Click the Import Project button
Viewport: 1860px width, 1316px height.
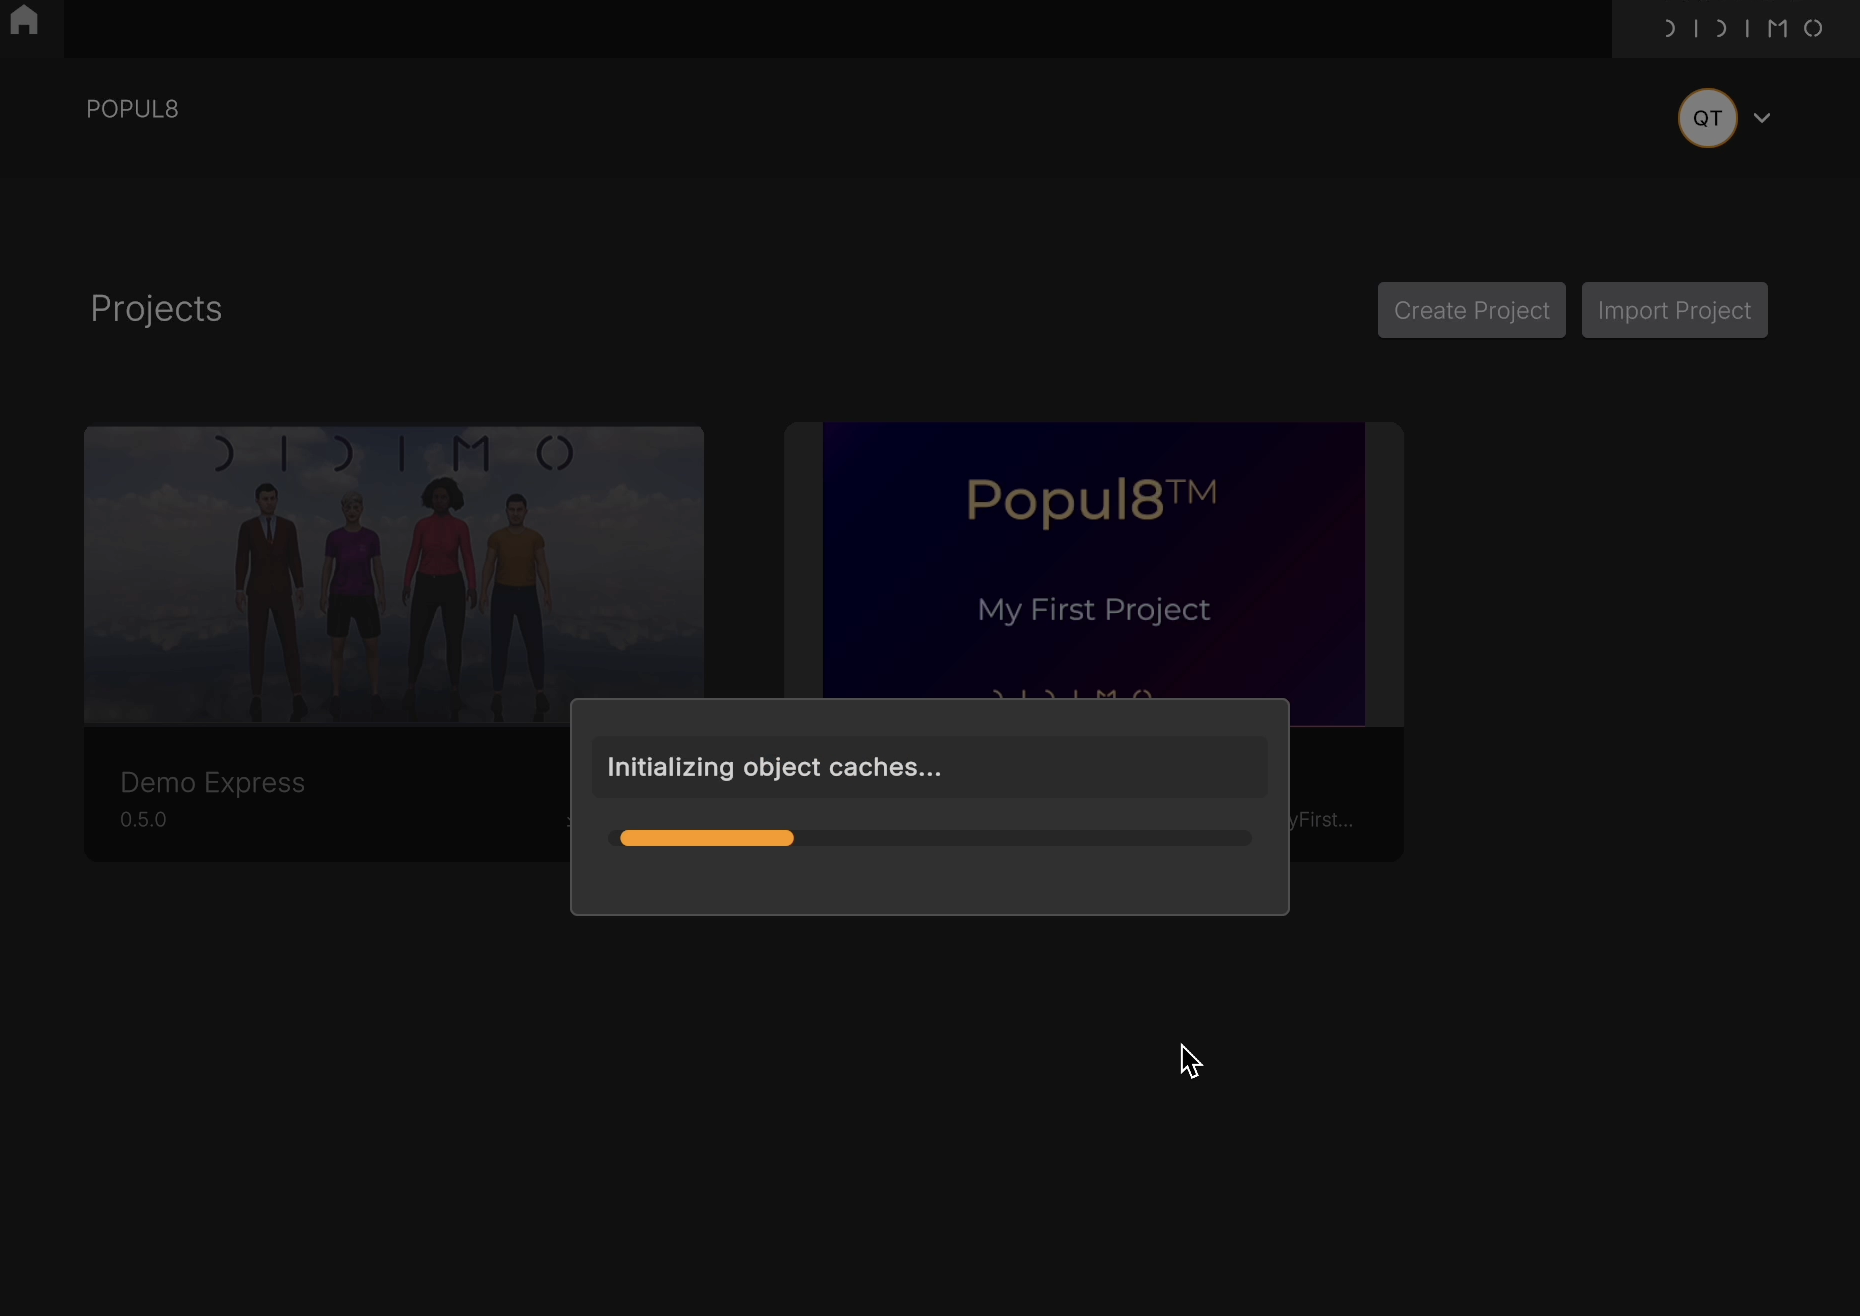pyautogui.click(x=1674, y=310)
